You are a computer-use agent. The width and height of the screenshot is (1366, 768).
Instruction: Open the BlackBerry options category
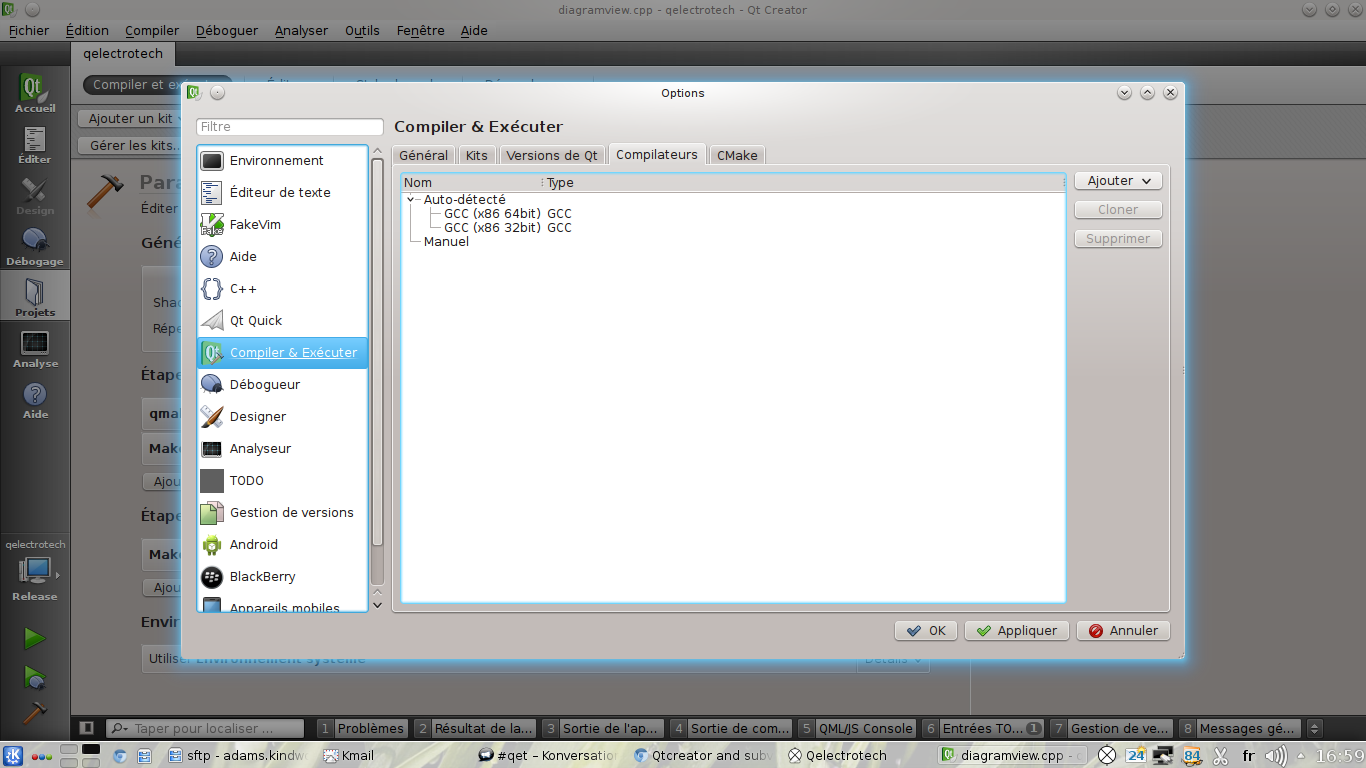(x=283, y=576)
